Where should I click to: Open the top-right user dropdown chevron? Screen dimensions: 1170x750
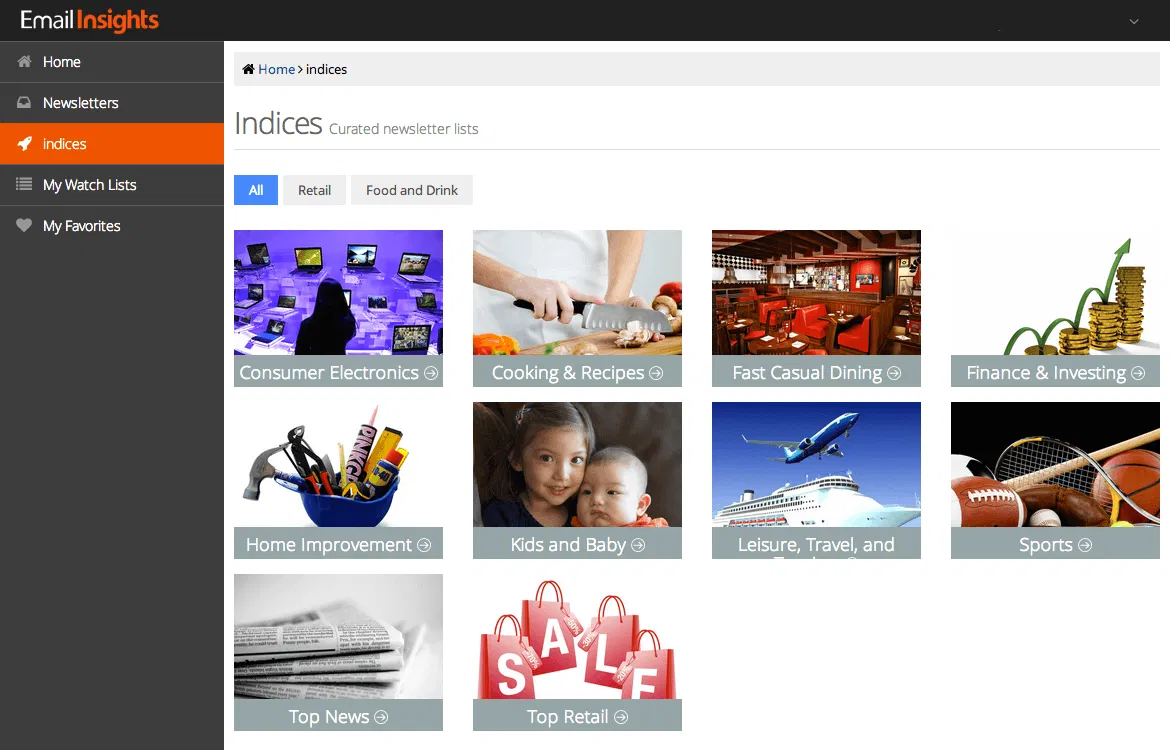(x=1134, y=21)
